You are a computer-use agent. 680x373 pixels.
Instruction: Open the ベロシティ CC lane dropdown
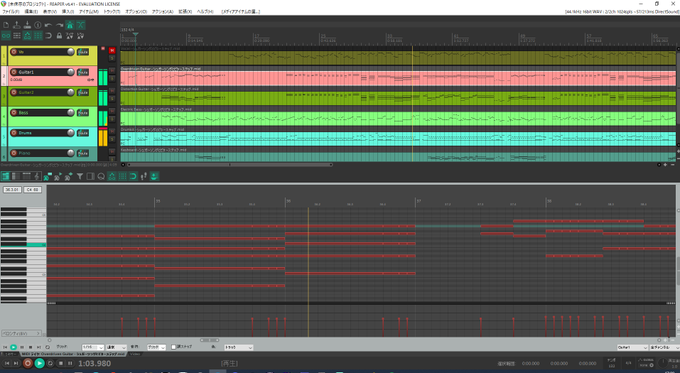(x=22, y=334)
